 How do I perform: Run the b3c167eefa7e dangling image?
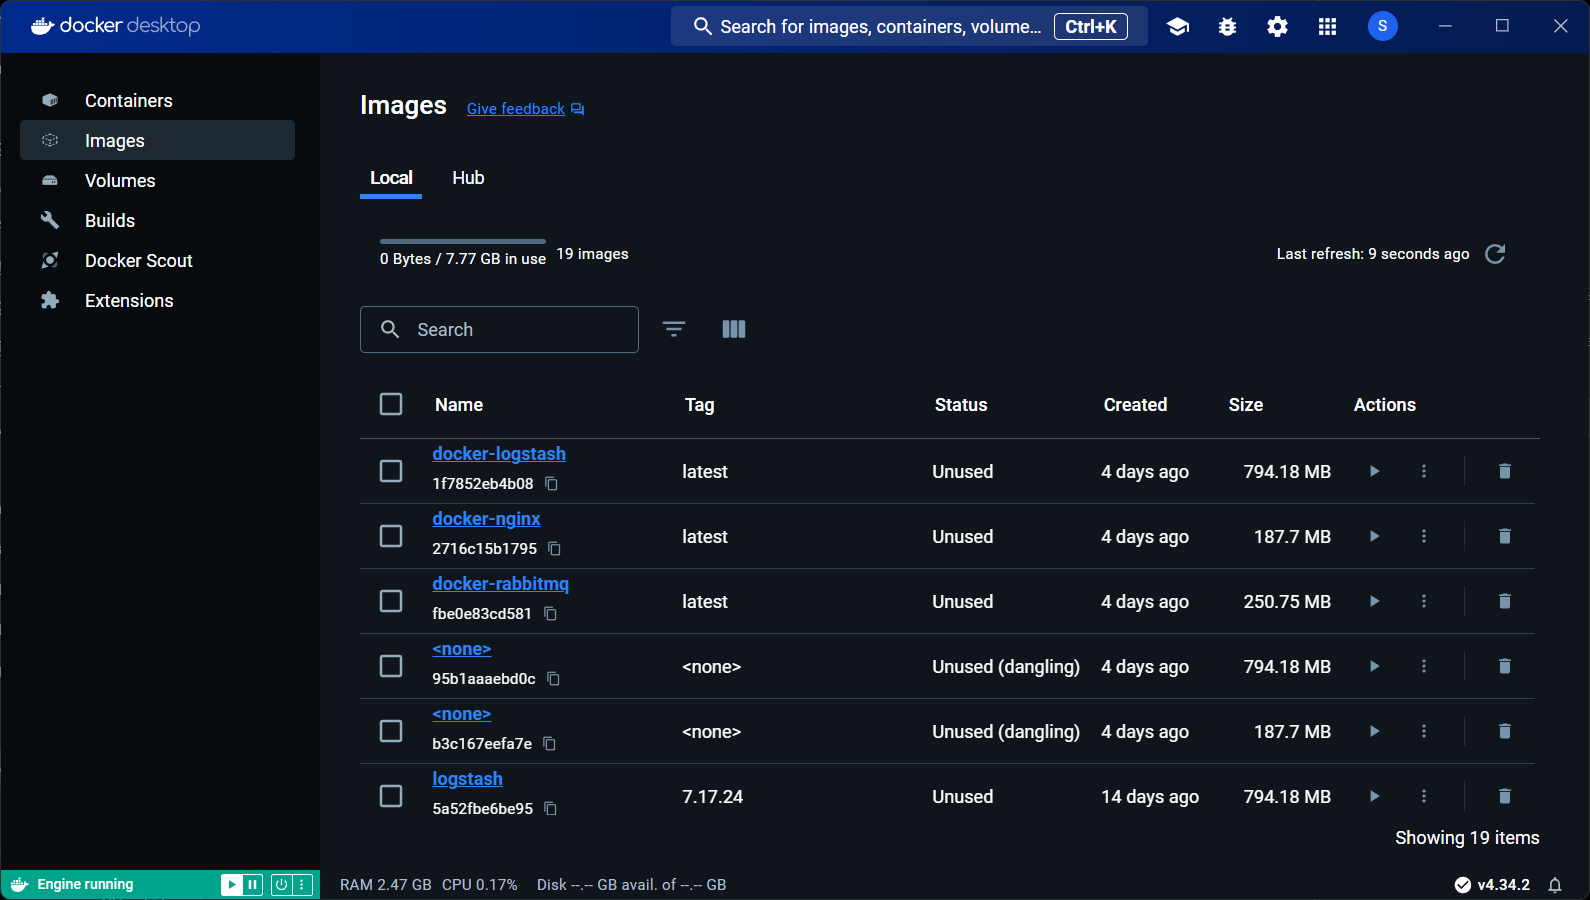coord(1374,731)
